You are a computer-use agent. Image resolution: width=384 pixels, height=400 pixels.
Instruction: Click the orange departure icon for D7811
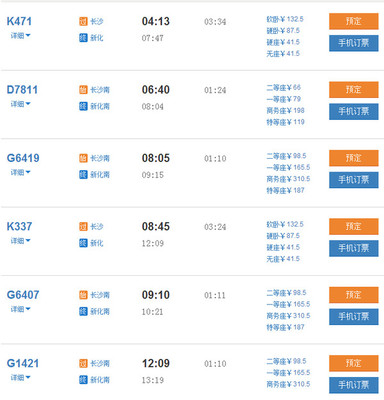(83, 90)
